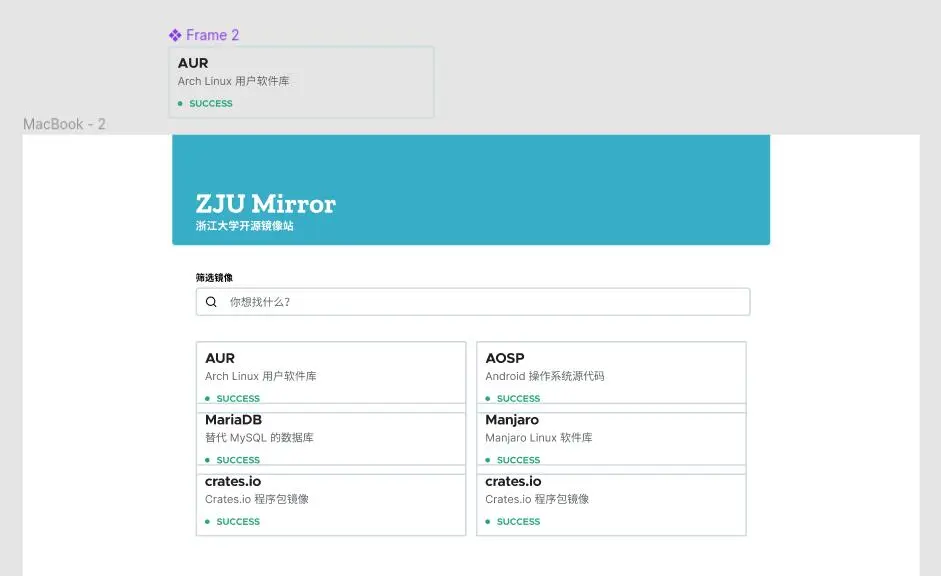Image resolution: width=941 pixels, height=576 pixels.
Task: Click the green status dot in MariaDB card
Action: coord(208,460)
